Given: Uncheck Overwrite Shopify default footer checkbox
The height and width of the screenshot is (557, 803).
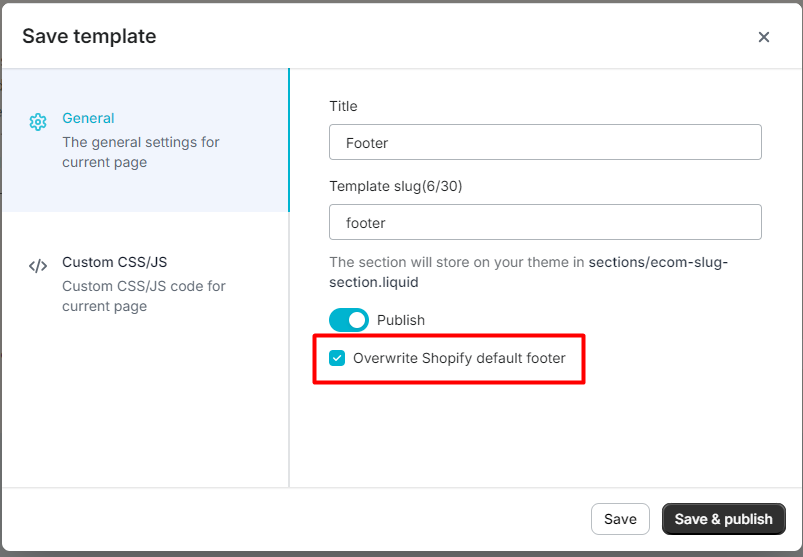Looking at the screenshot, I should coord(338,357).
